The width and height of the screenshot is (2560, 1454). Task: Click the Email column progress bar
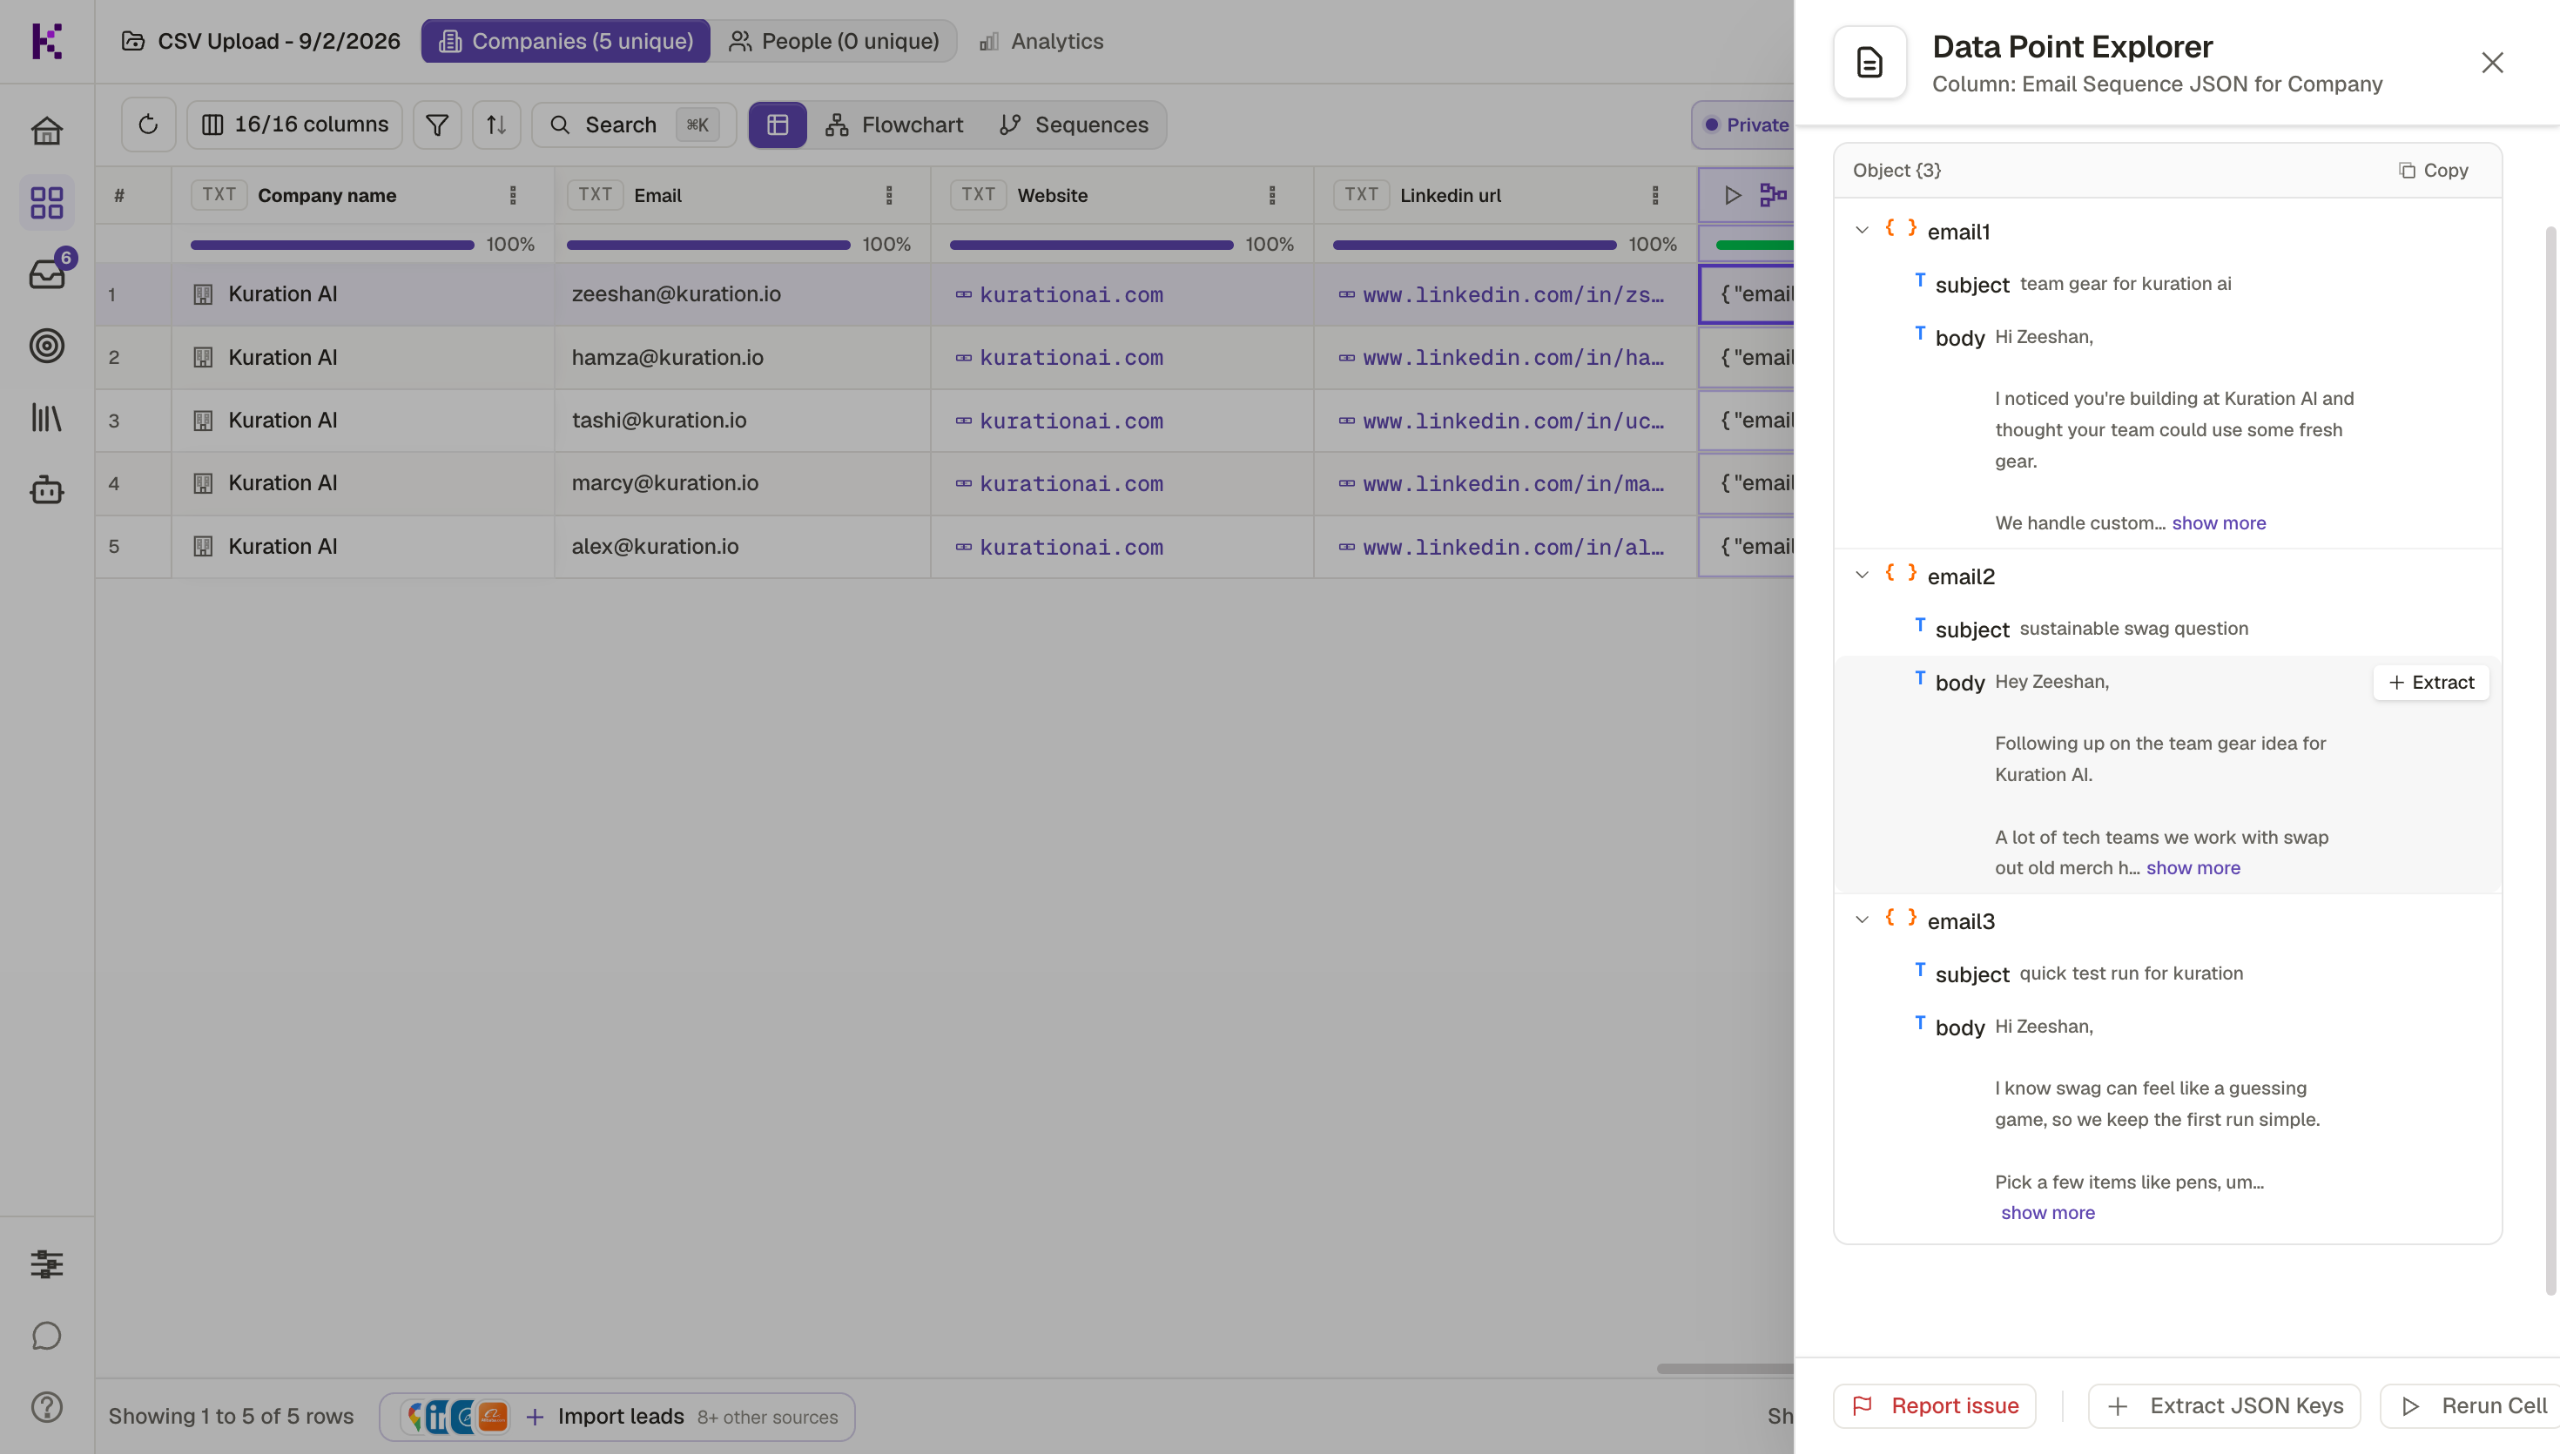(x=708, y=244)
